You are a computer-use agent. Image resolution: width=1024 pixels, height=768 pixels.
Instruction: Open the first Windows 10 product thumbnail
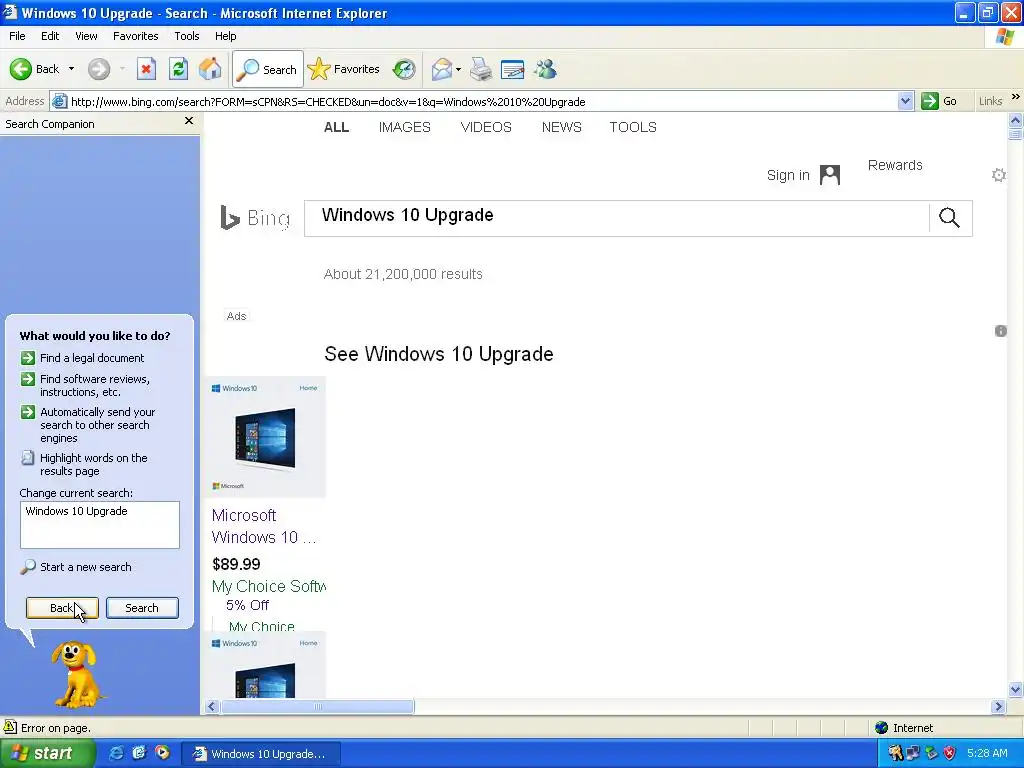coord(265,437)
